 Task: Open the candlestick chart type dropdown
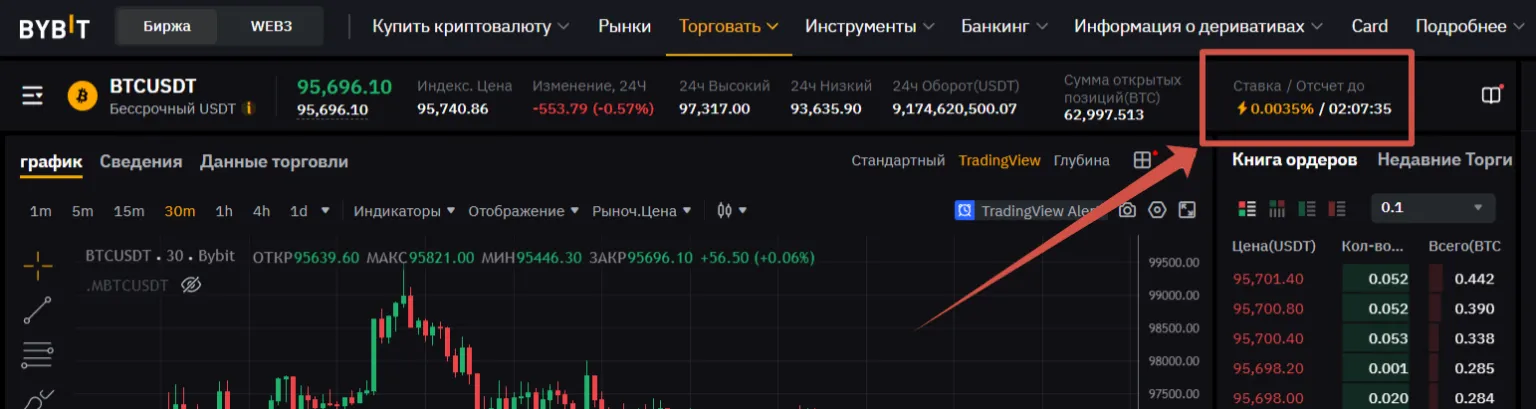point(732,211)
